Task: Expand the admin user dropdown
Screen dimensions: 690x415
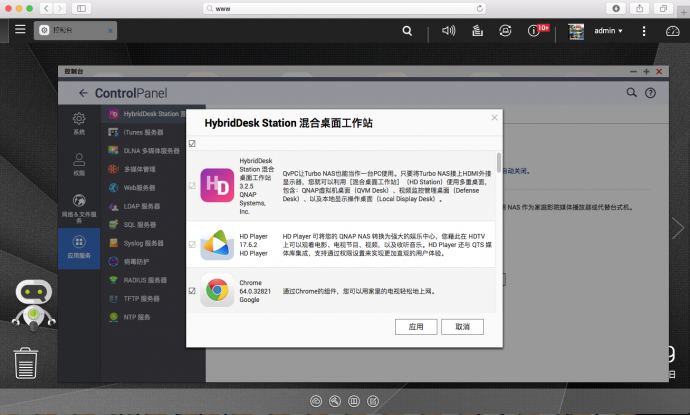Action: (608, 31)
